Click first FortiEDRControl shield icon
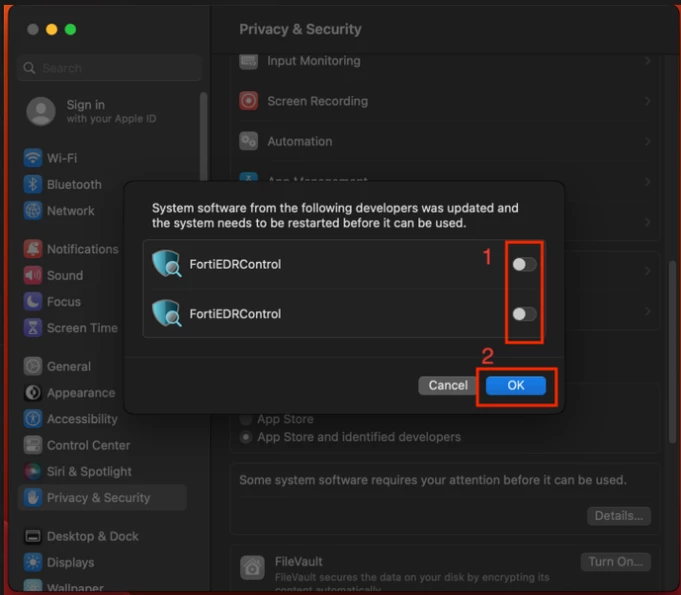 (167, 264)
